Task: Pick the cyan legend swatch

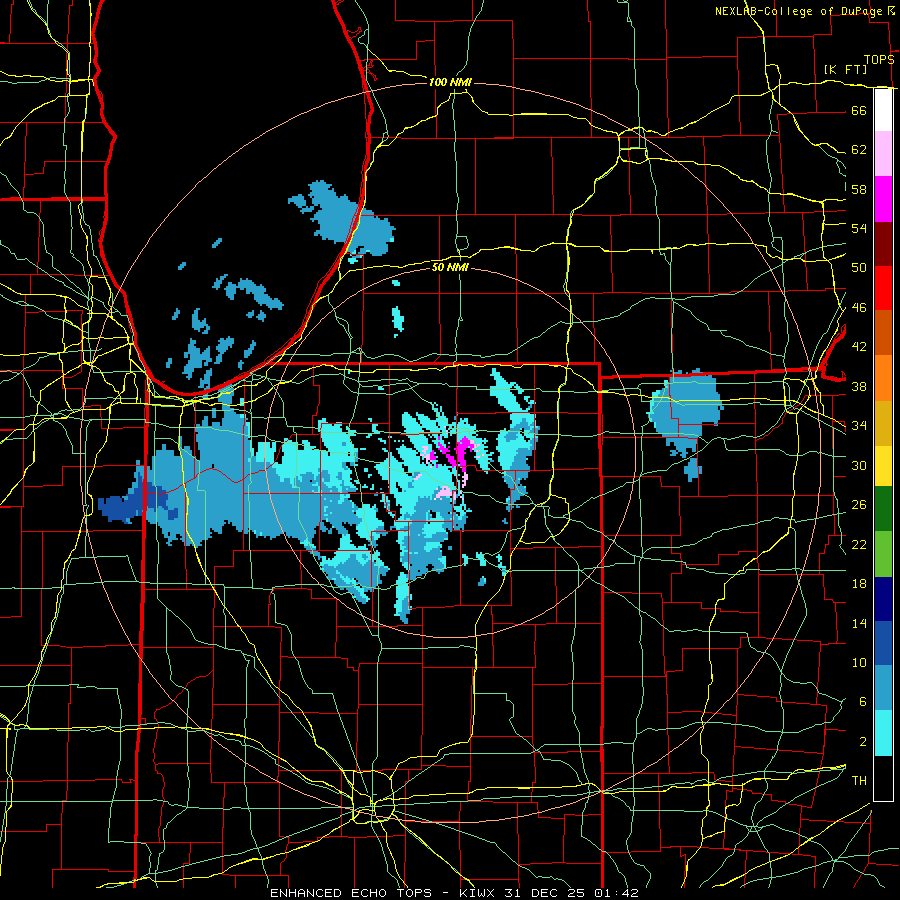Action: pos(883,733)
